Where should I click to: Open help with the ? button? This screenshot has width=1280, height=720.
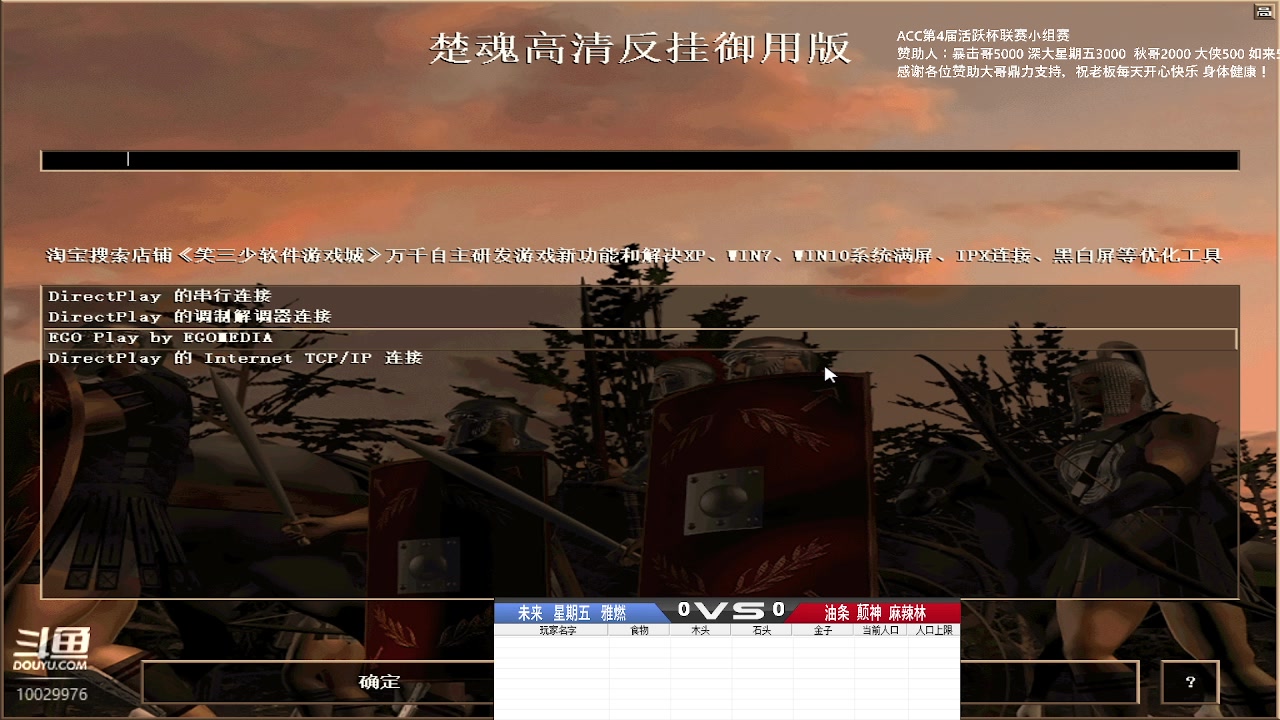[1190, 682]
